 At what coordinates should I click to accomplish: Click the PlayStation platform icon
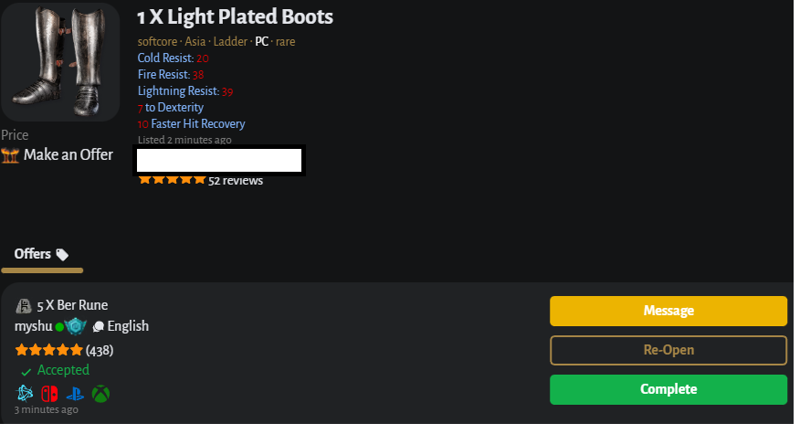pos(75,394)
